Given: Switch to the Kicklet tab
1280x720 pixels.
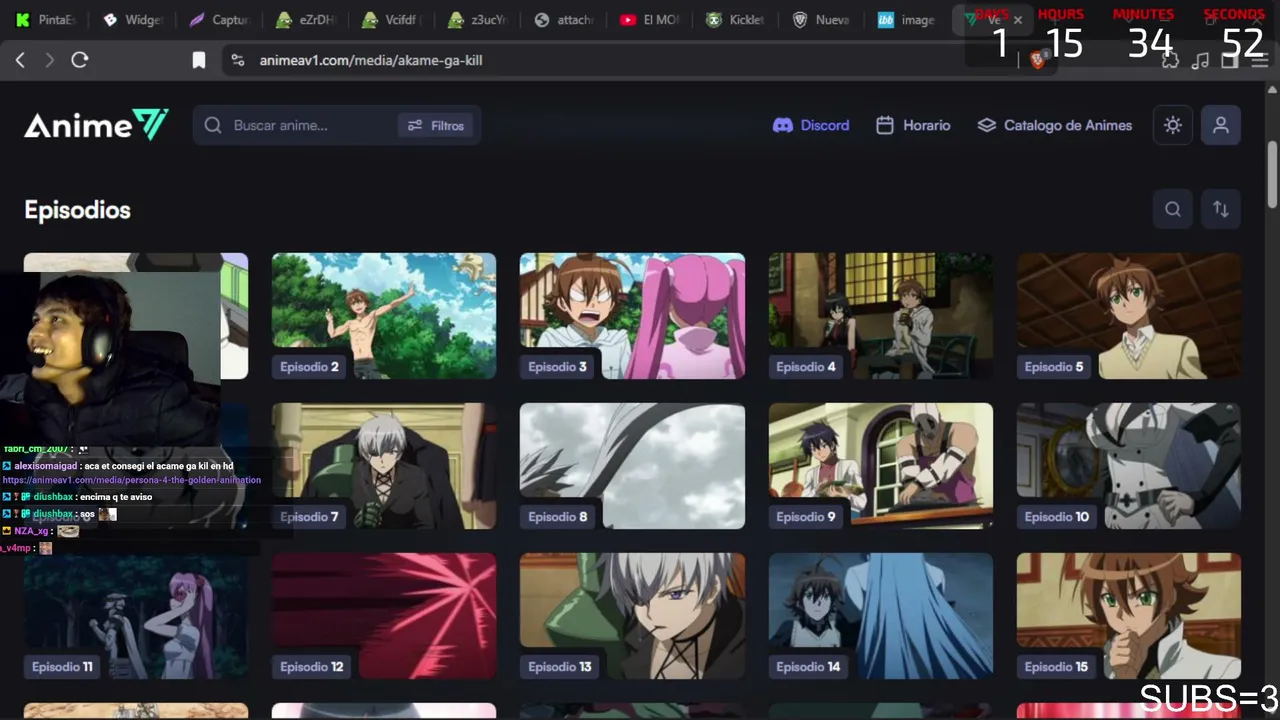Looking at the screenshot, I should (737, 19).
